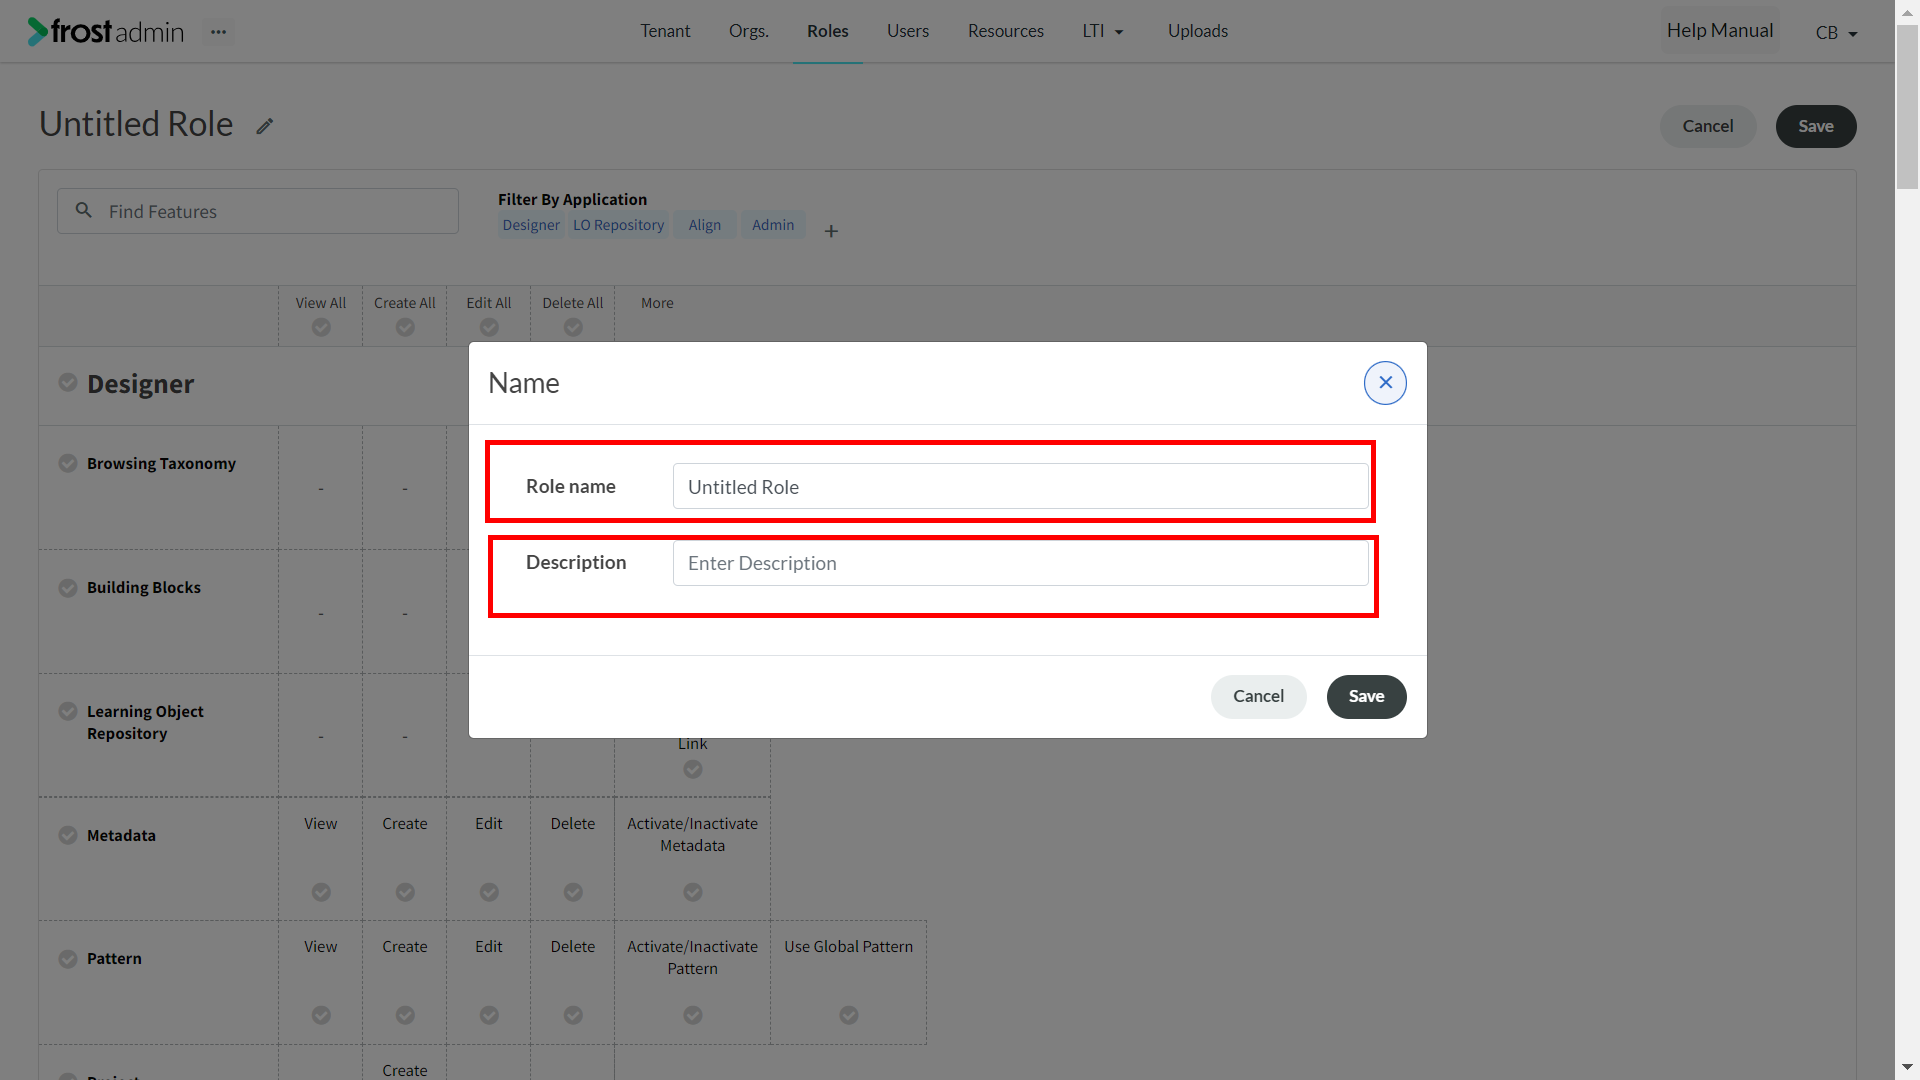Enable Metadata Create permission

[405, 892]
